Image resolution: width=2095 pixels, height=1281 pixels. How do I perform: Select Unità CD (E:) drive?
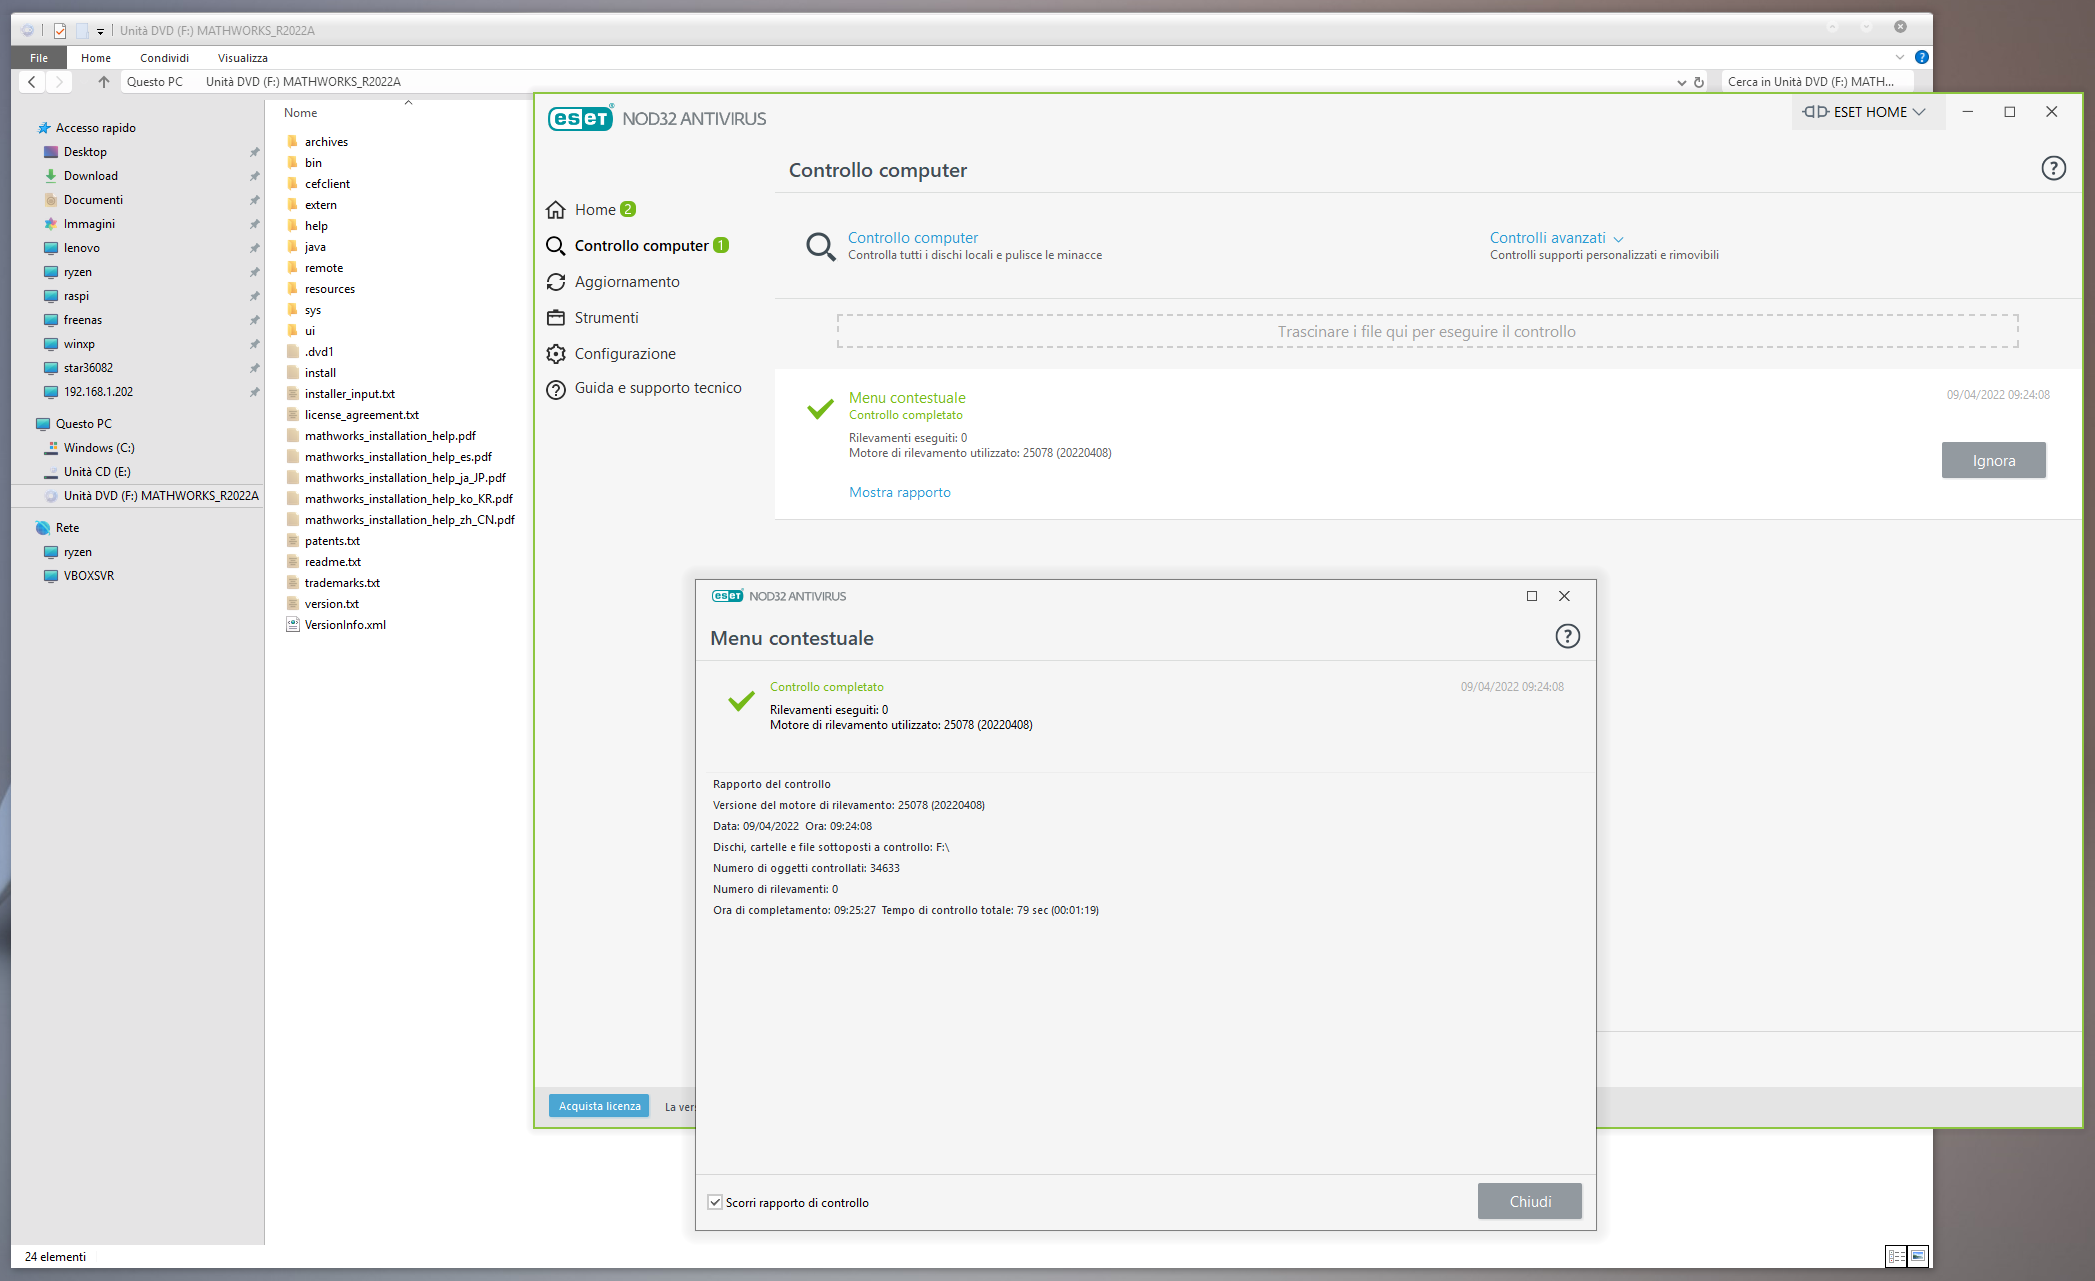click(x=96, y=472)
